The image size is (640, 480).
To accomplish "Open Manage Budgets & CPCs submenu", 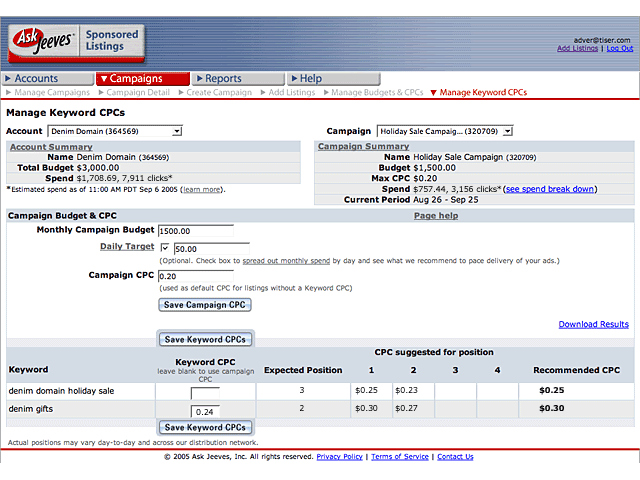I will point(377,92).
